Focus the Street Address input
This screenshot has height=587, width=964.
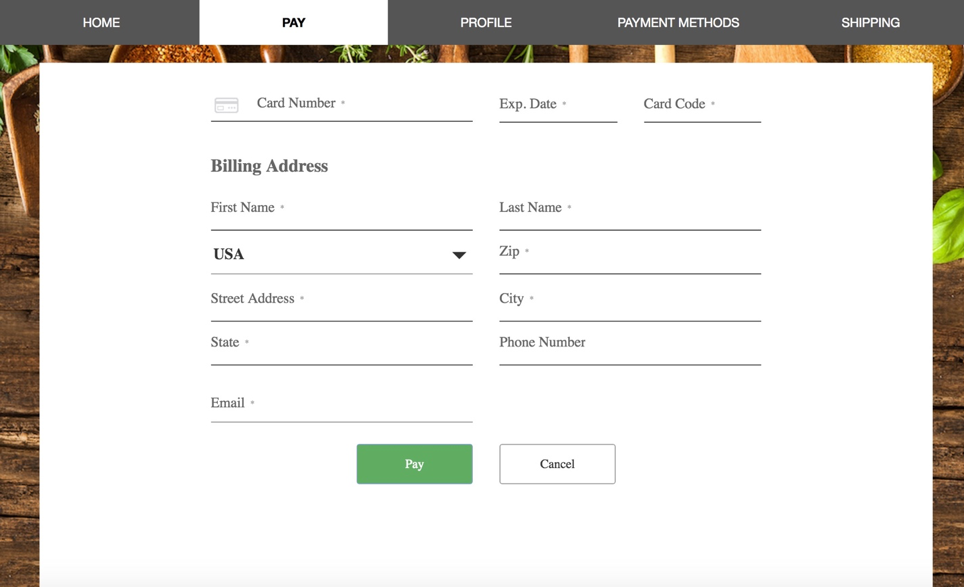(x=340, y=300)
